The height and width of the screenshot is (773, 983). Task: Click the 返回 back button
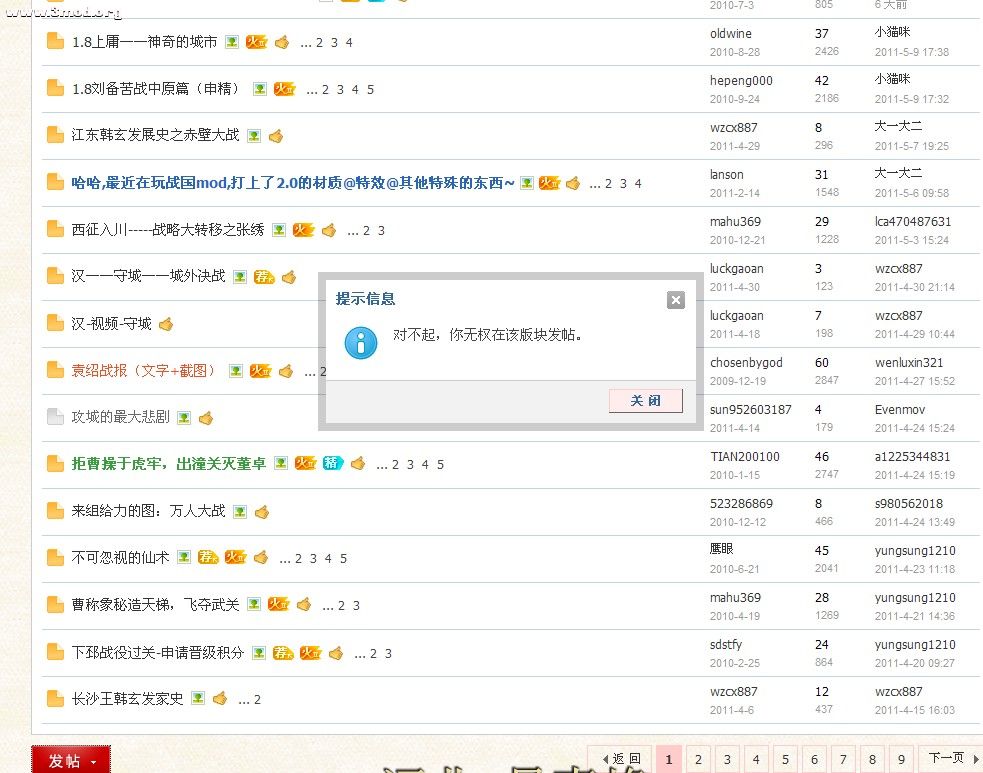click(x=620, y=759)
